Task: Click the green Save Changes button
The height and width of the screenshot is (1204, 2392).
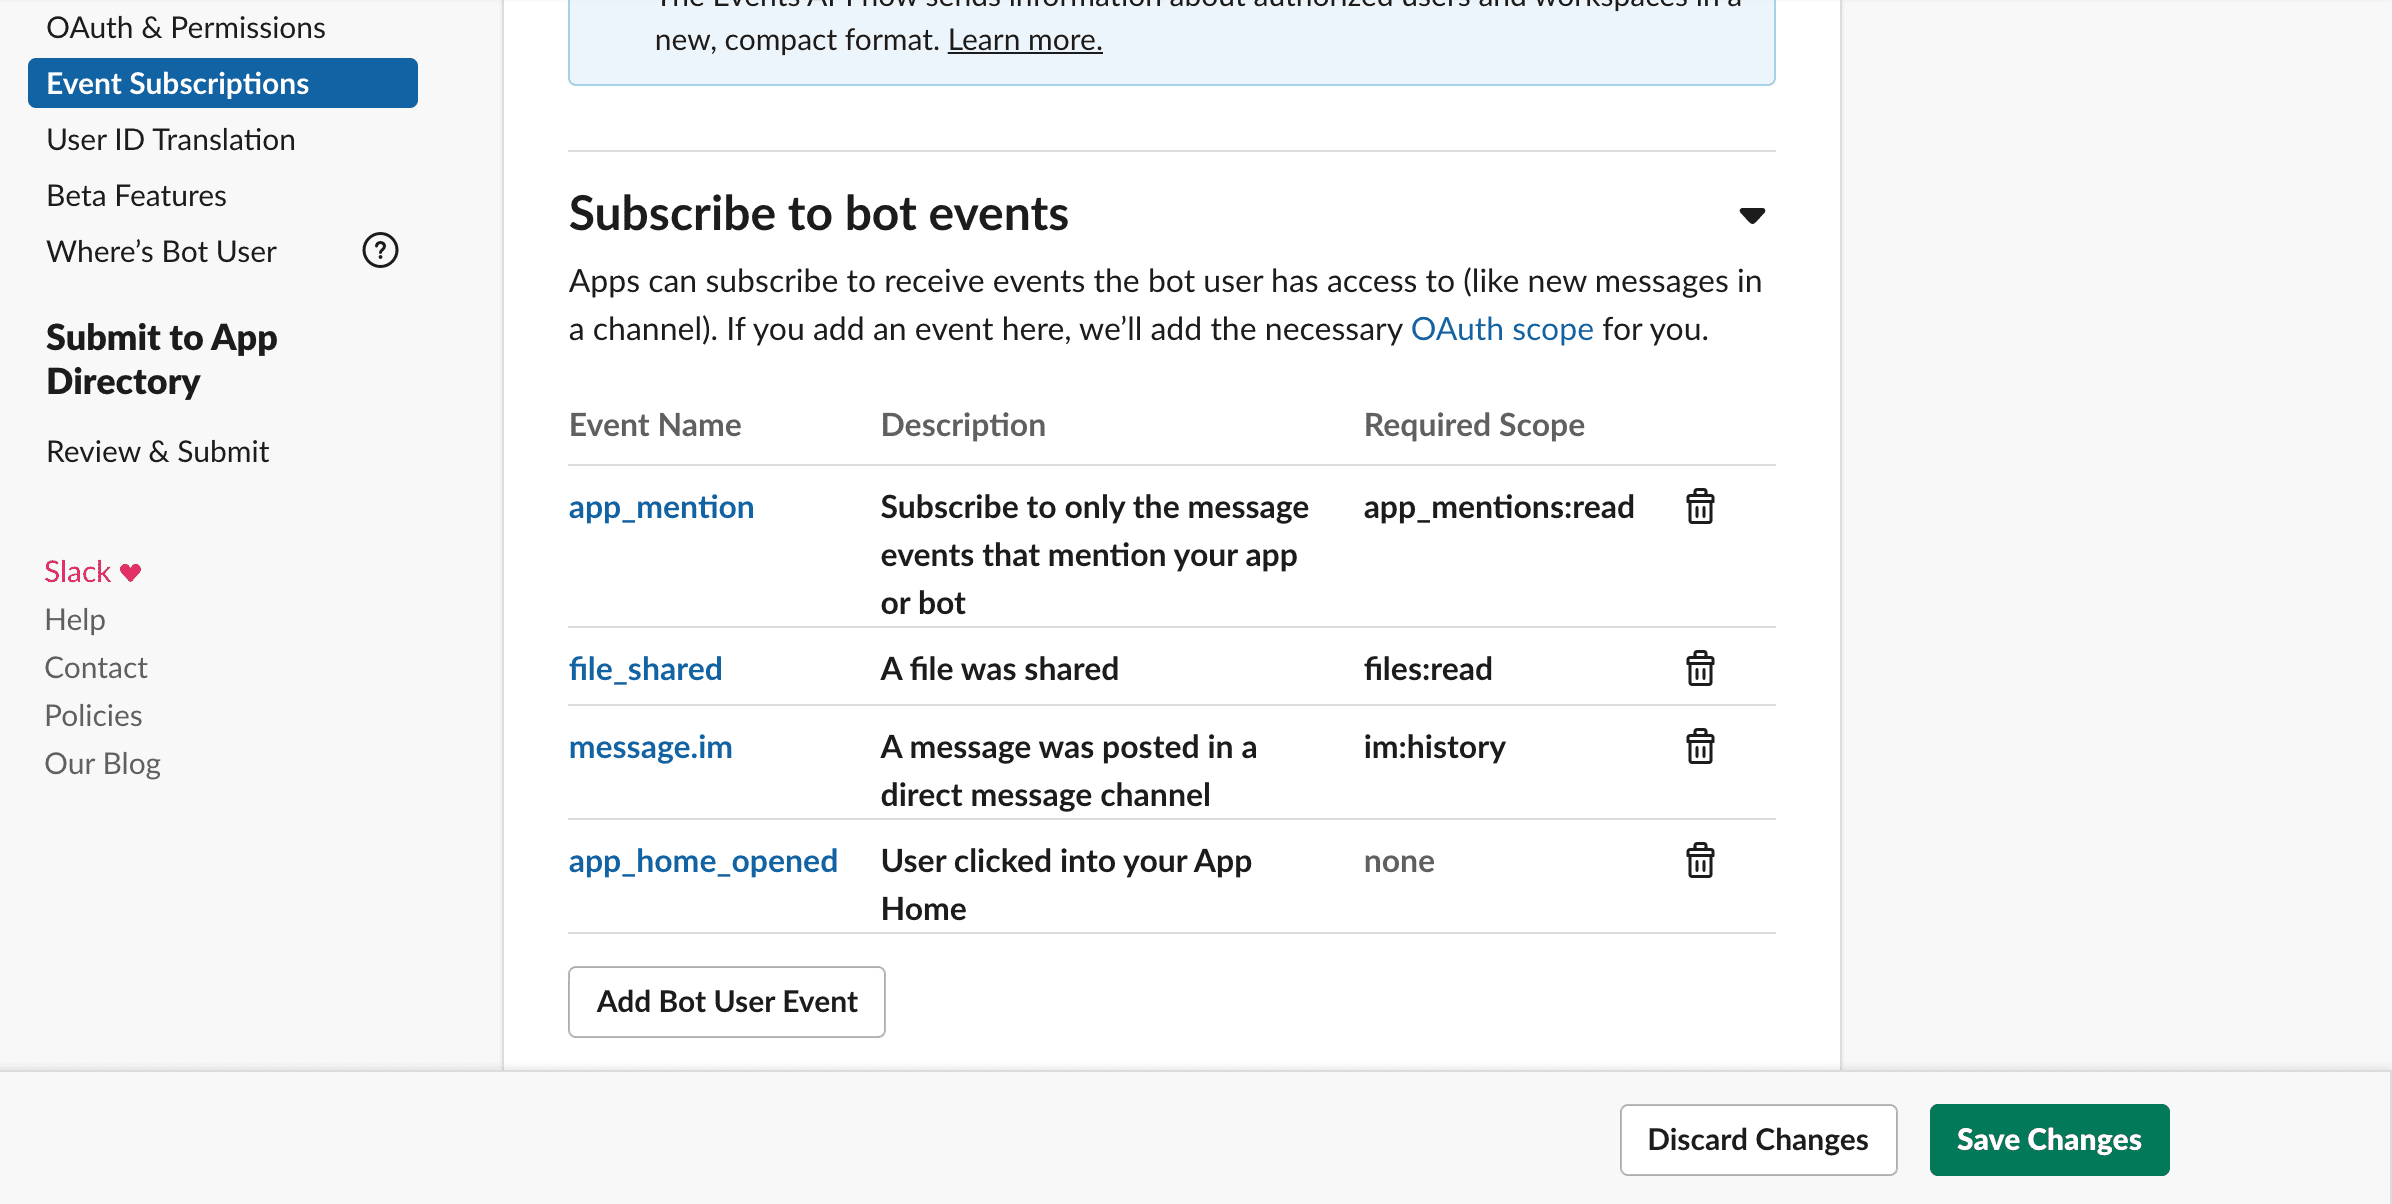Action: click(2049, 1139)
